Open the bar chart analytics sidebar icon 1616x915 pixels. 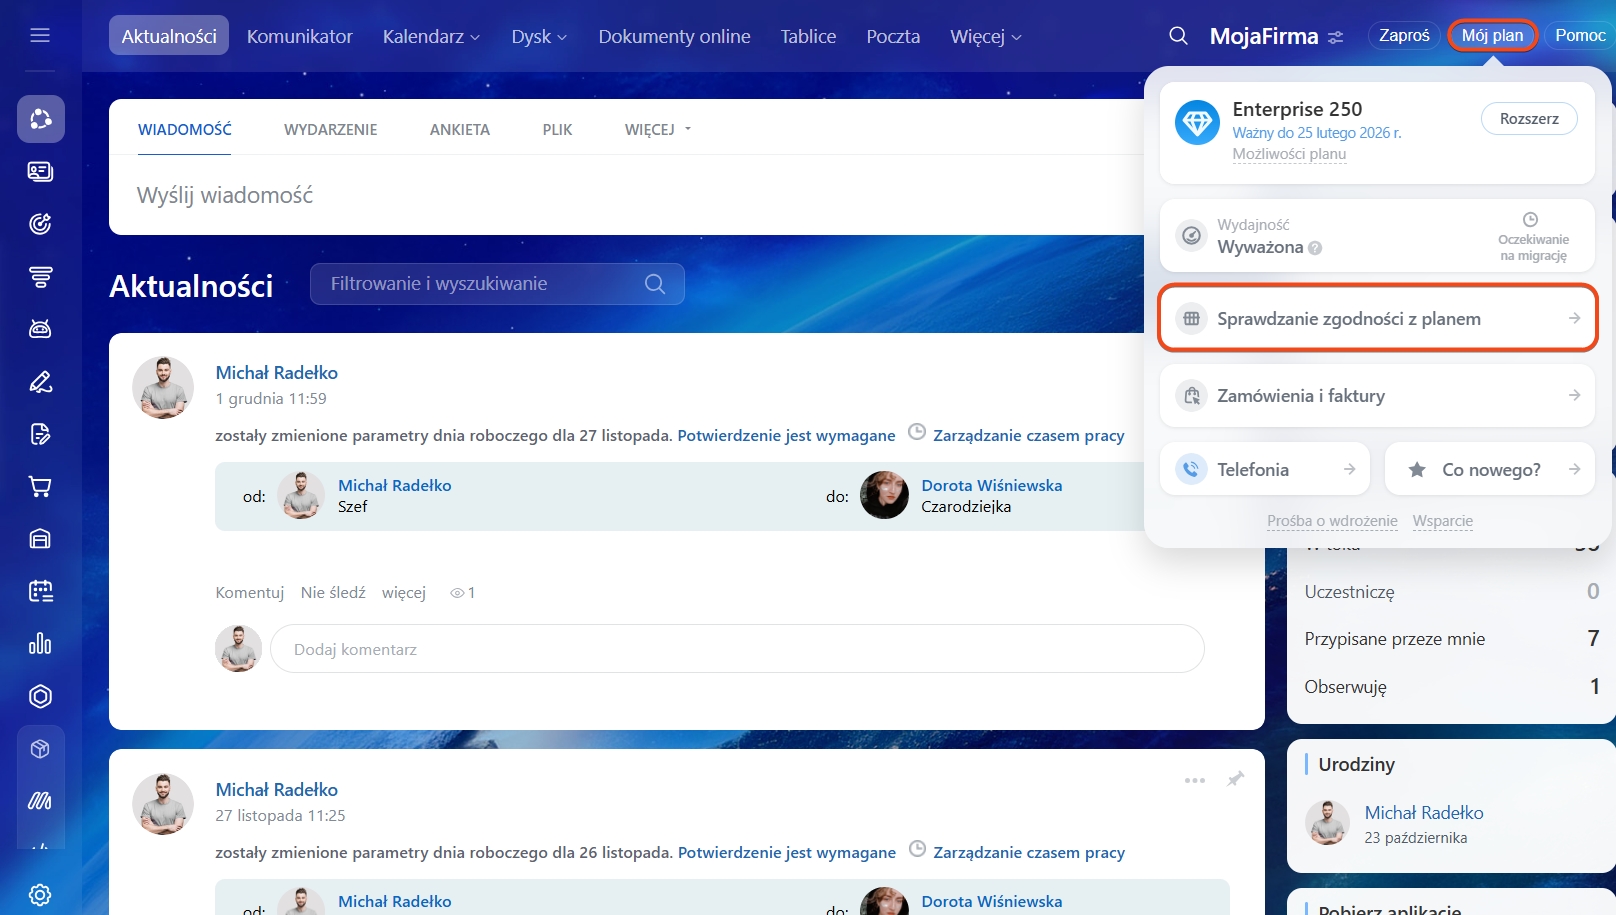click(40, 644)
